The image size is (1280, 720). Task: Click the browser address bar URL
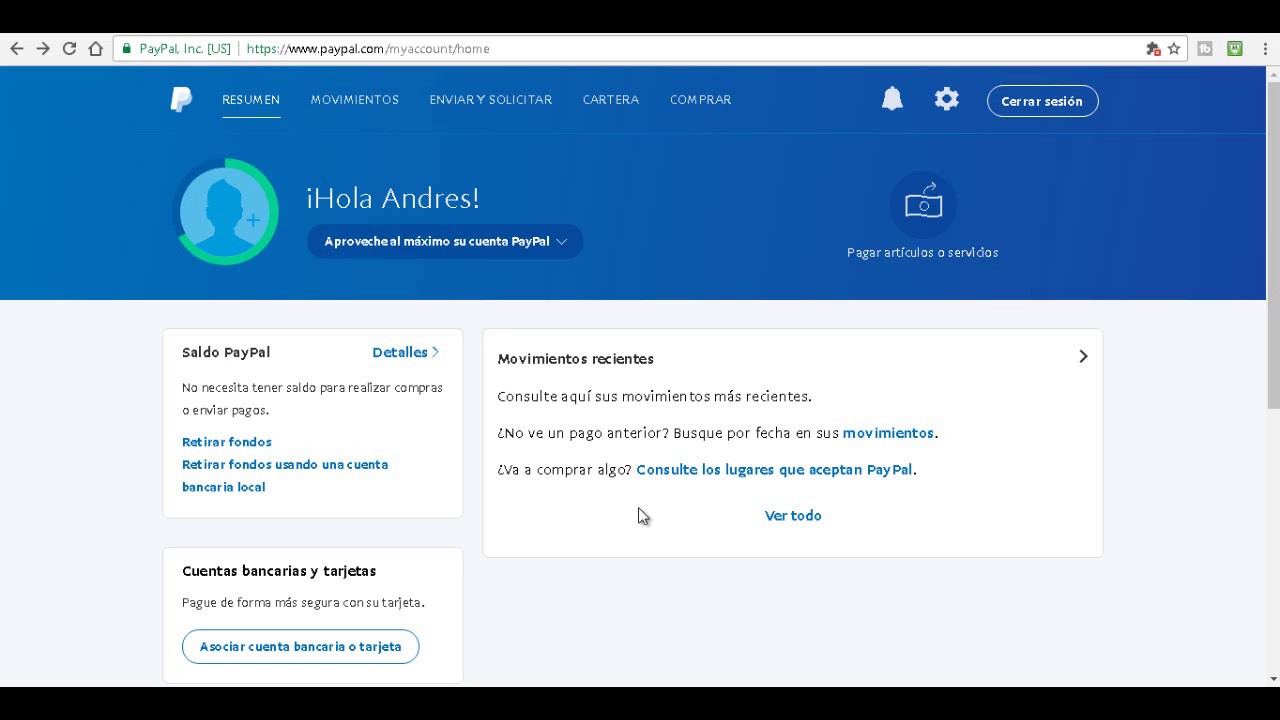(368, 48)
